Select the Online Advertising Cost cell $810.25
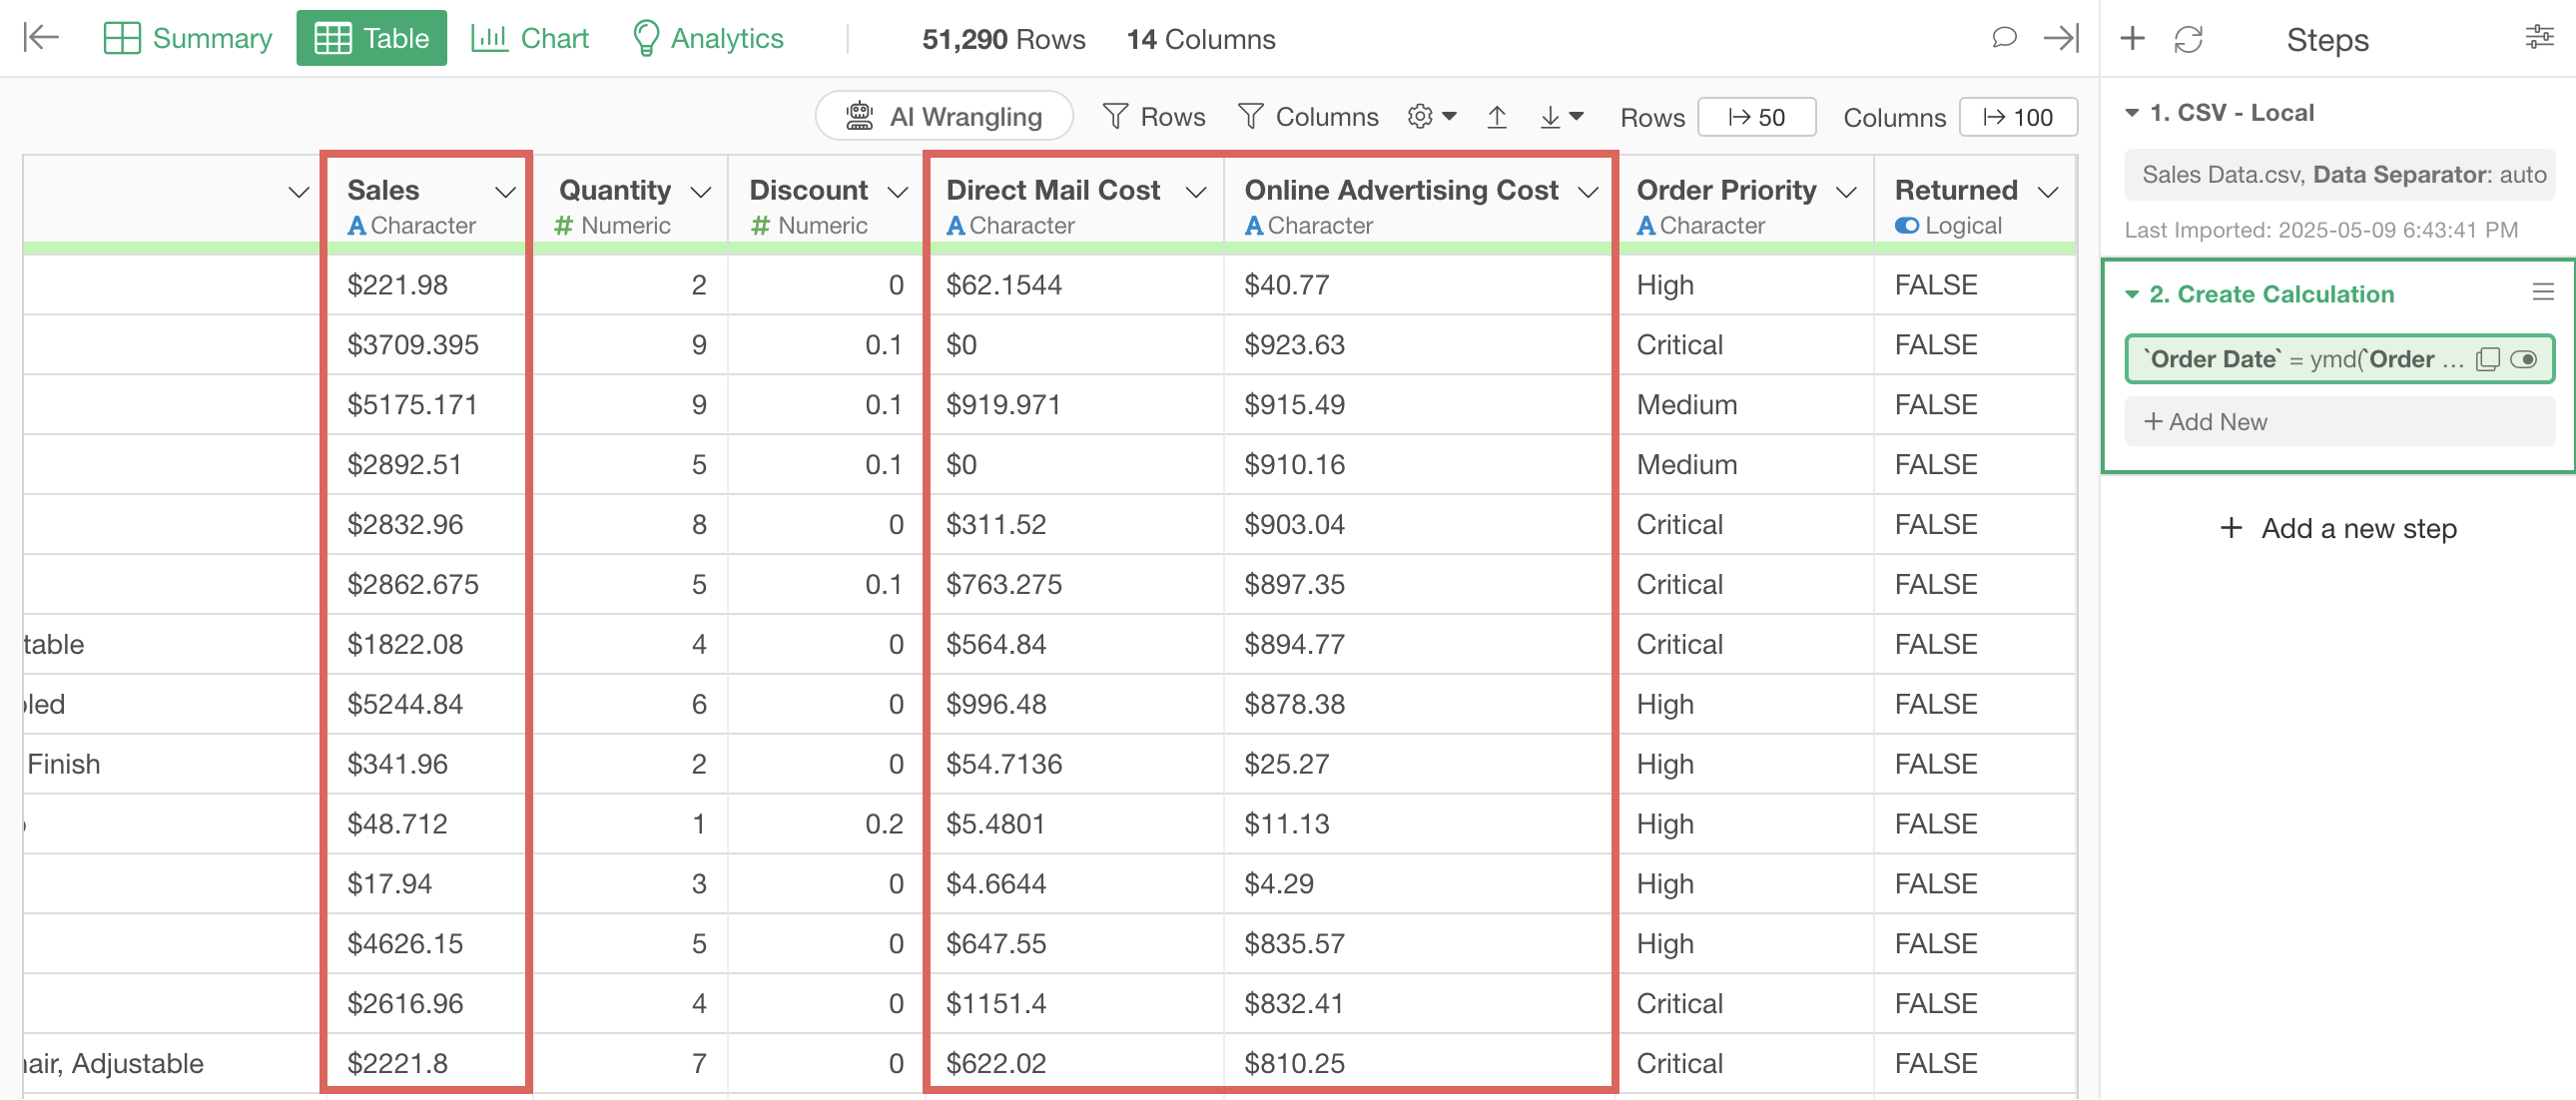 pos(1418,1064)
